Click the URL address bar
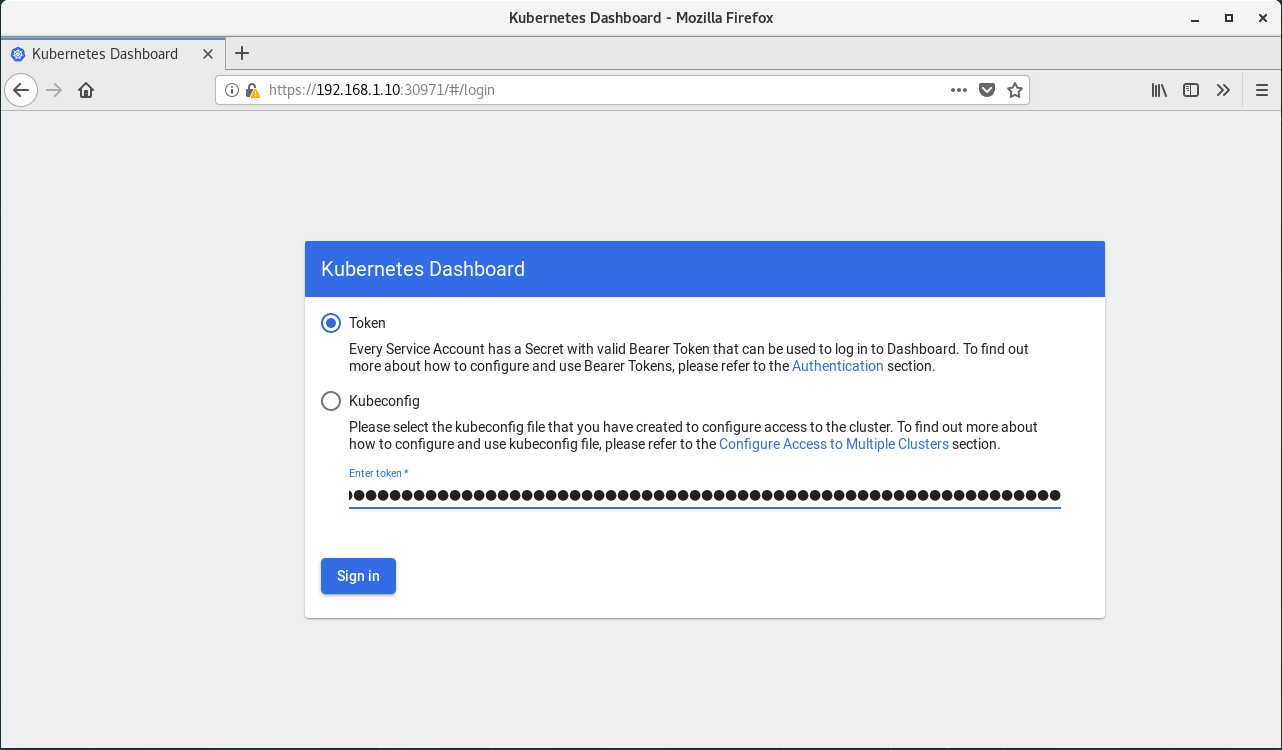The width and height of the screenshot is (1282, 750). 600,90
